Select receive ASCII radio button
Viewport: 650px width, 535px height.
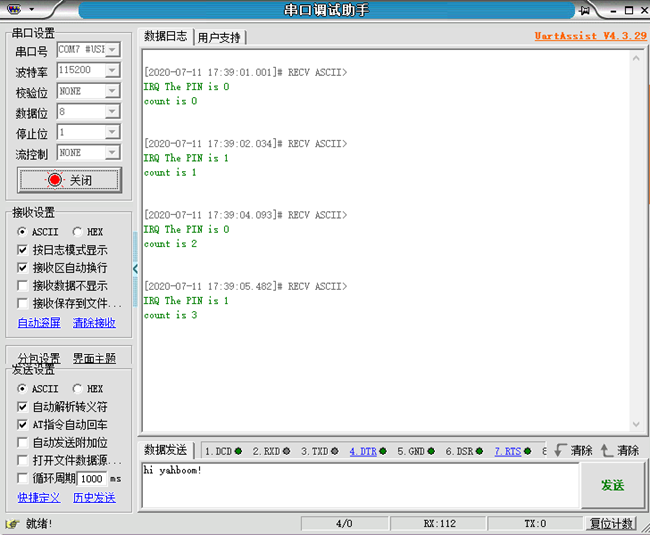click(22, 232)
